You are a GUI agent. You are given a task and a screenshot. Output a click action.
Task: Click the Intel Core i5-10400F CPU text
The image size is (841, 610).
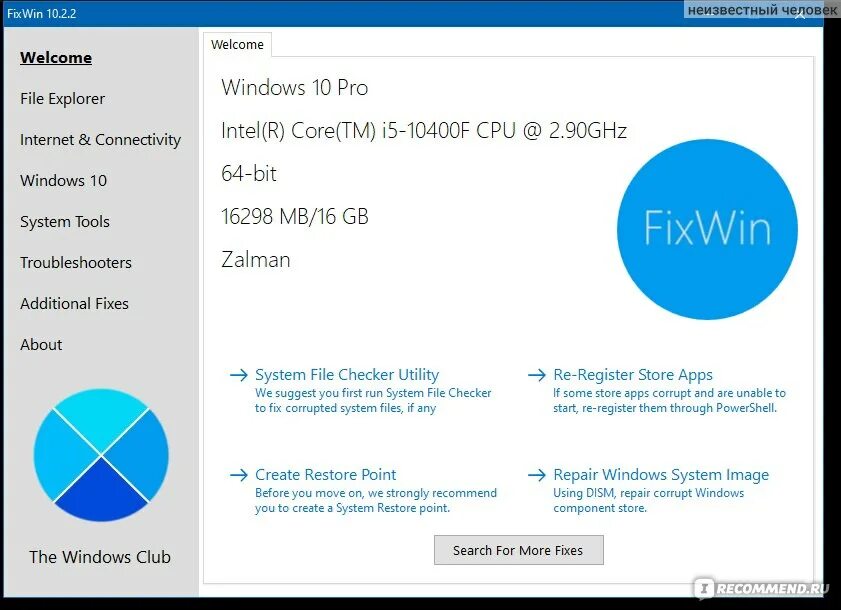coord(424,130)
